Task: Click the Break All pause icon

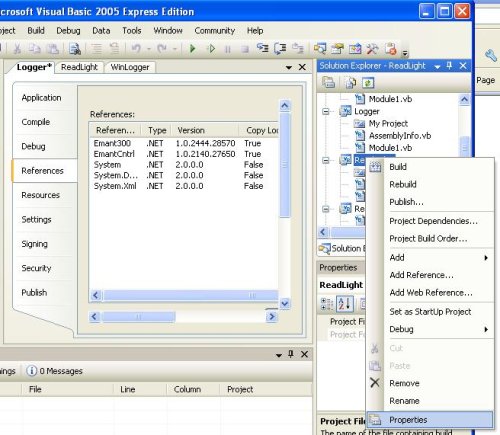Action: pyautogui.click(x=228, y=49)
